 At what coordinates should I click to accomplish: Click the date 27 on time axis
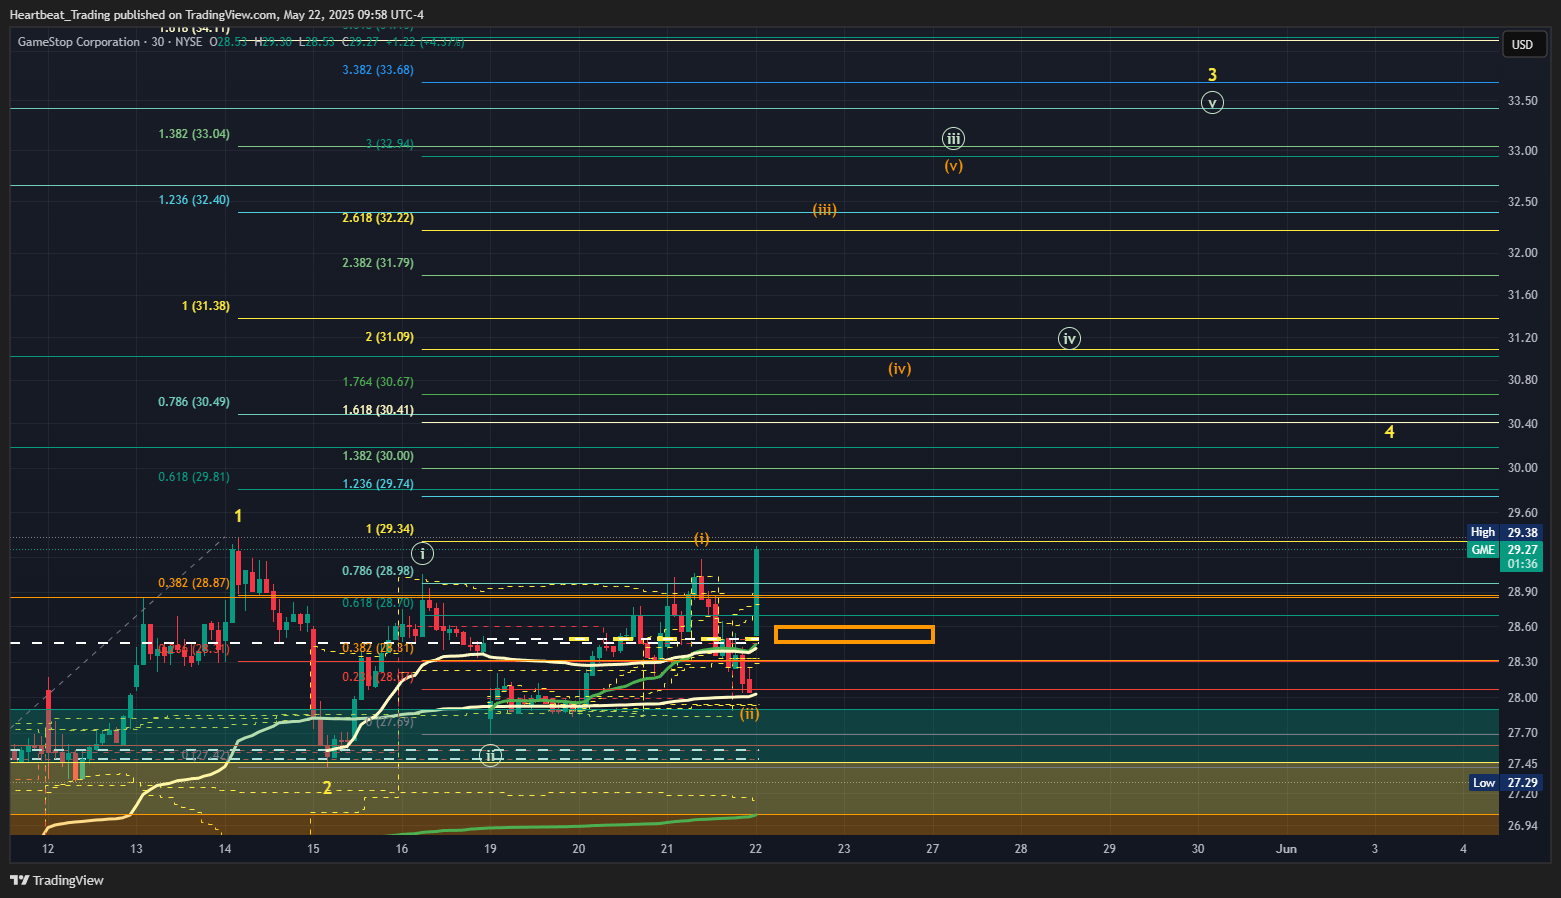tap(933, 849)
